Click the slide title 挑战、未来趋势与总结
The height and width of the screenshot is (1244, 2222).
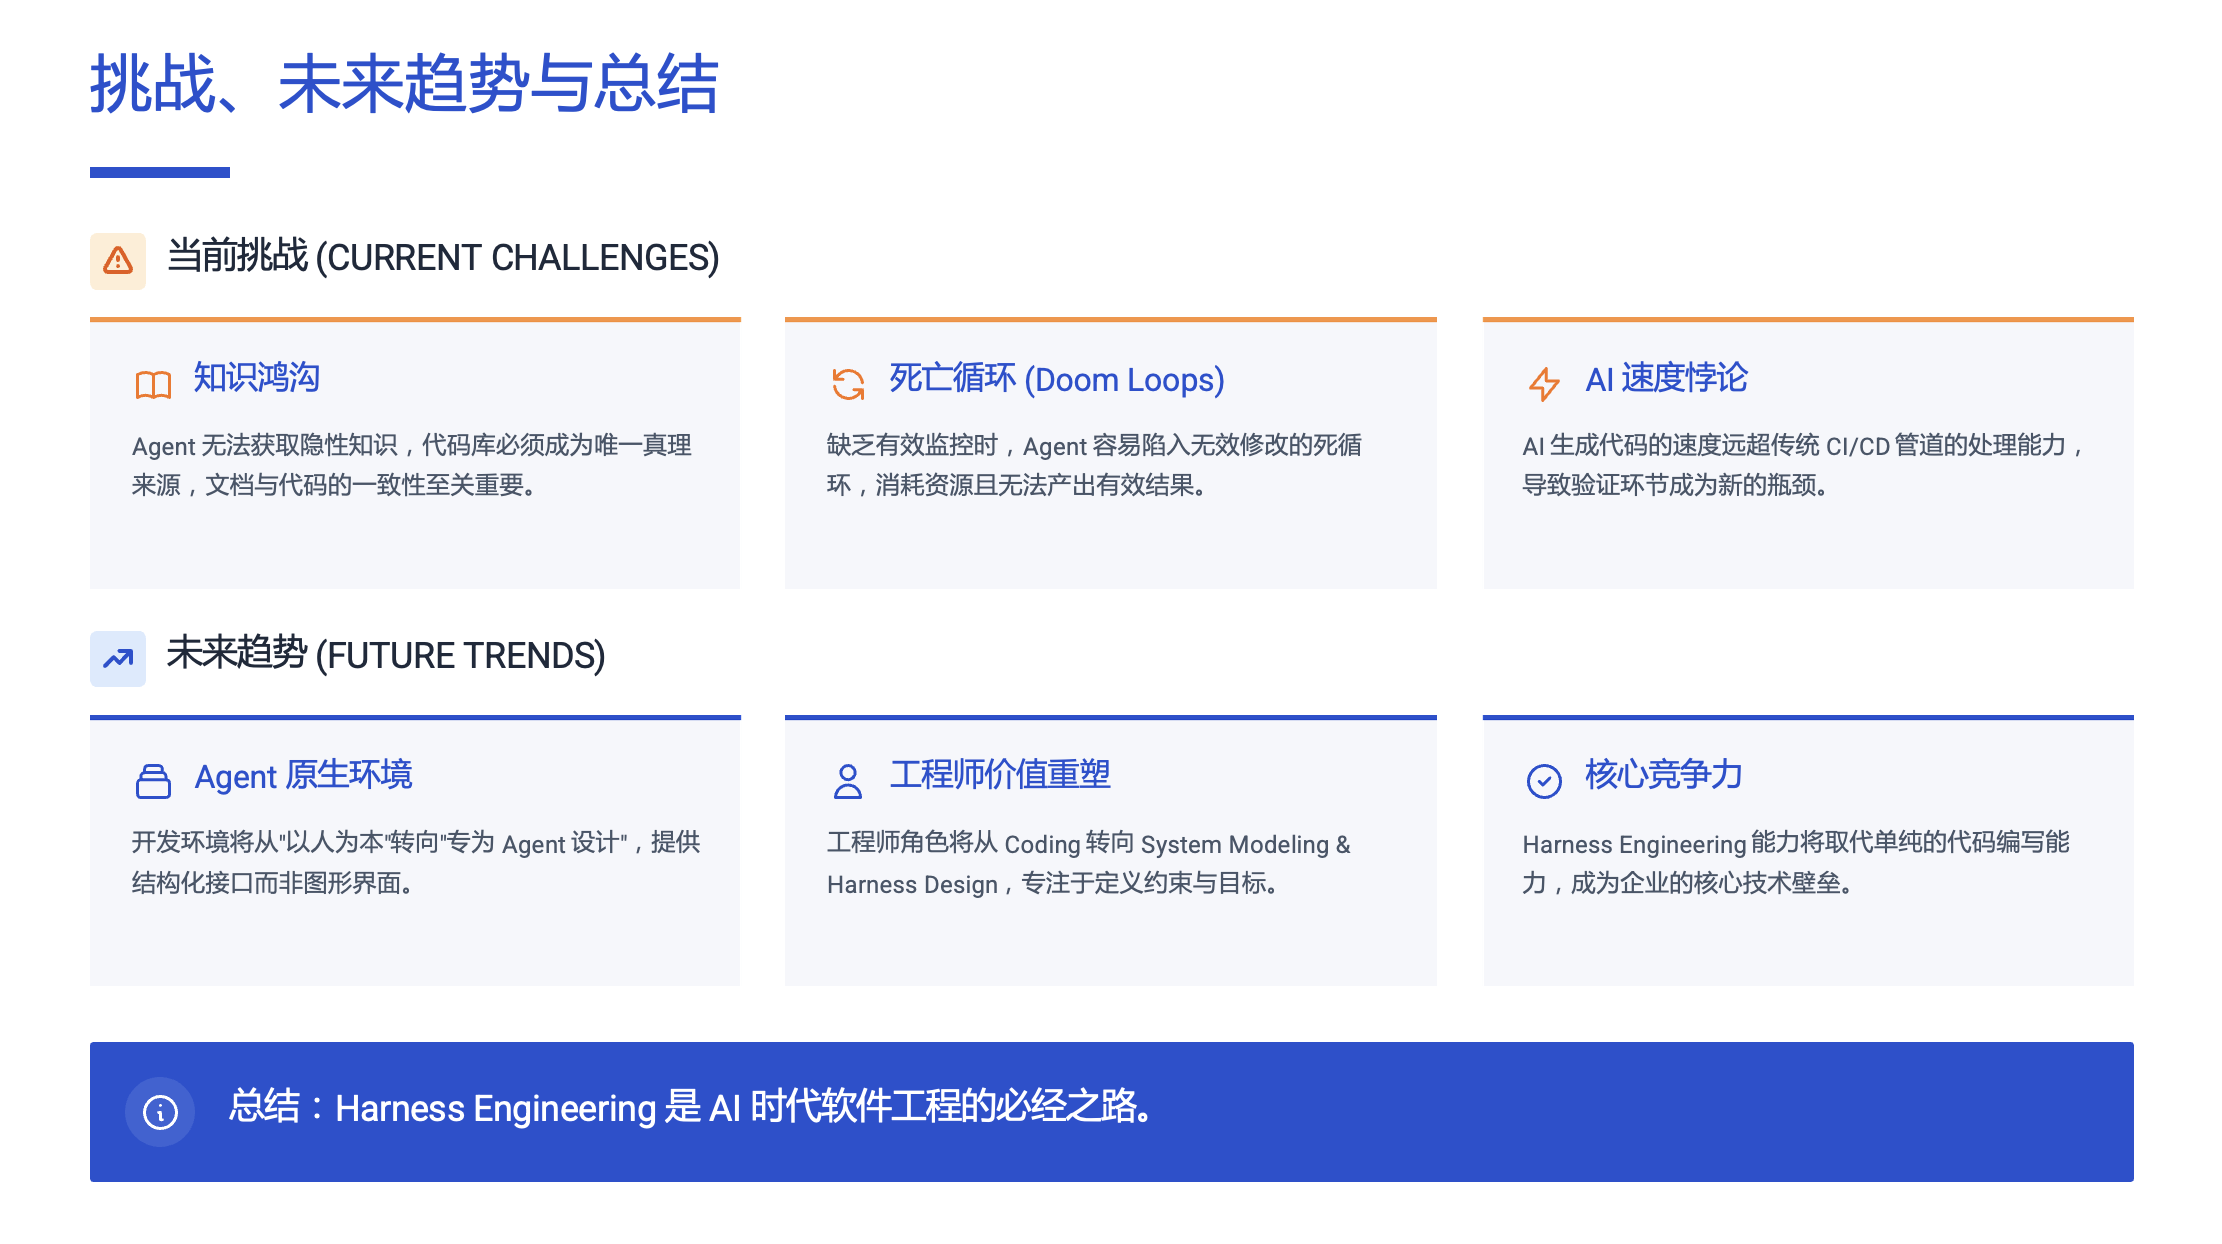coord(404,84)
